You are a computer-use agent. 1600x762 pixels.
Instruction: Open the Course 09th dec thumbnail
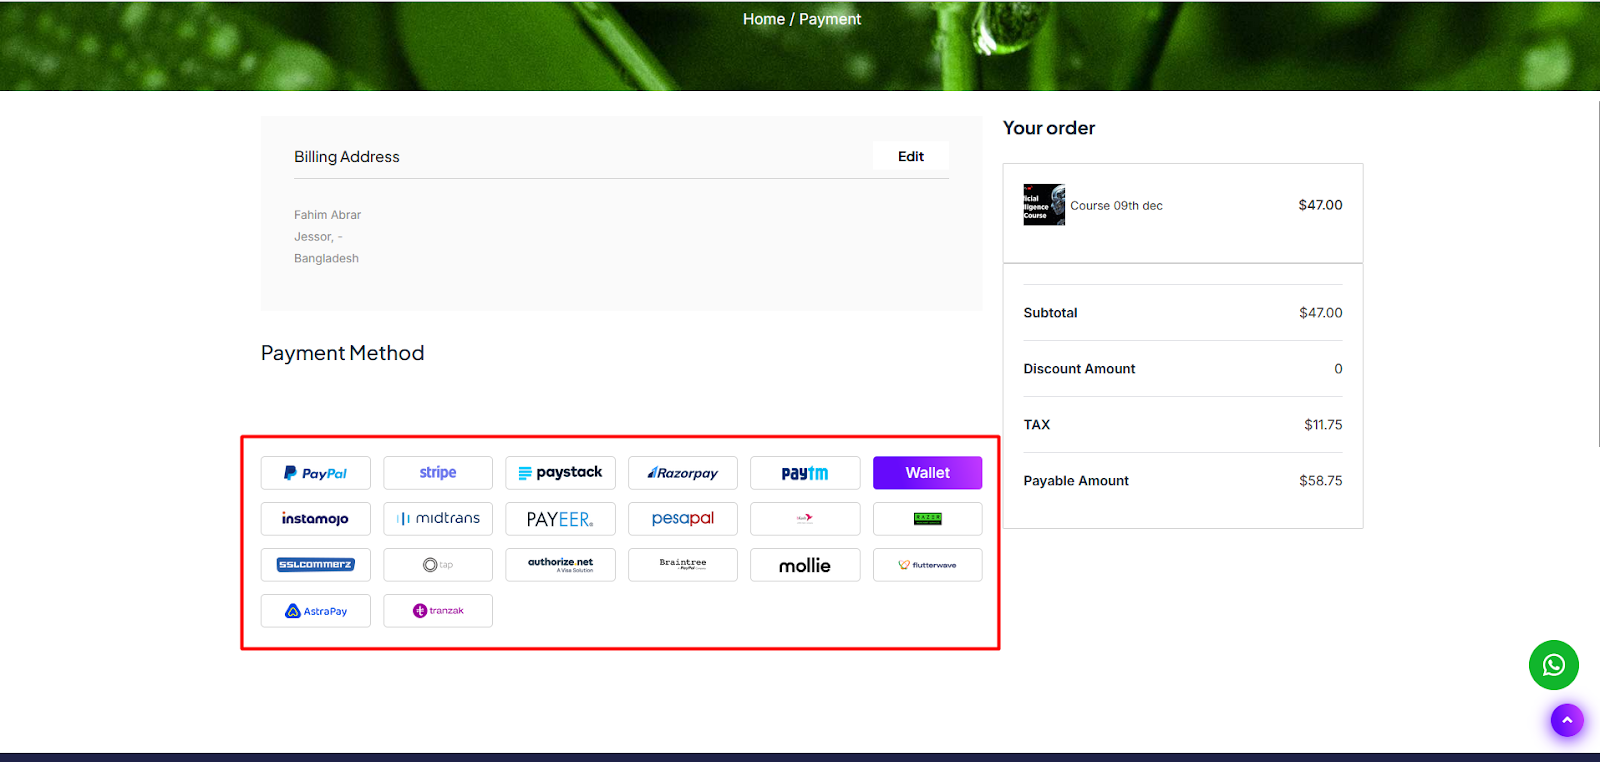(1044, 205)
